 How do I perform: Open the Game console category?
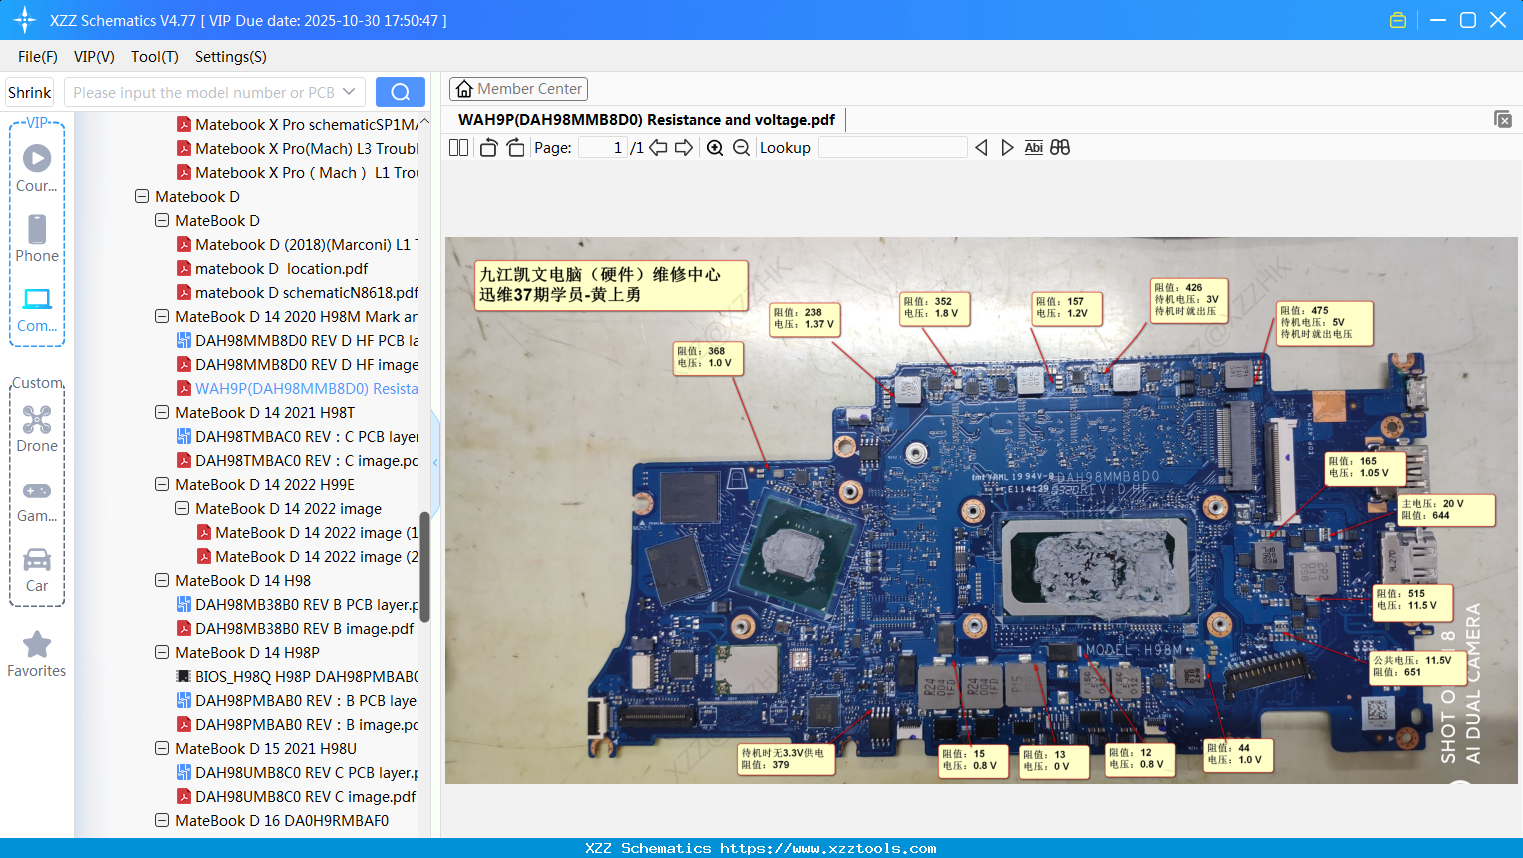[37, 500]
